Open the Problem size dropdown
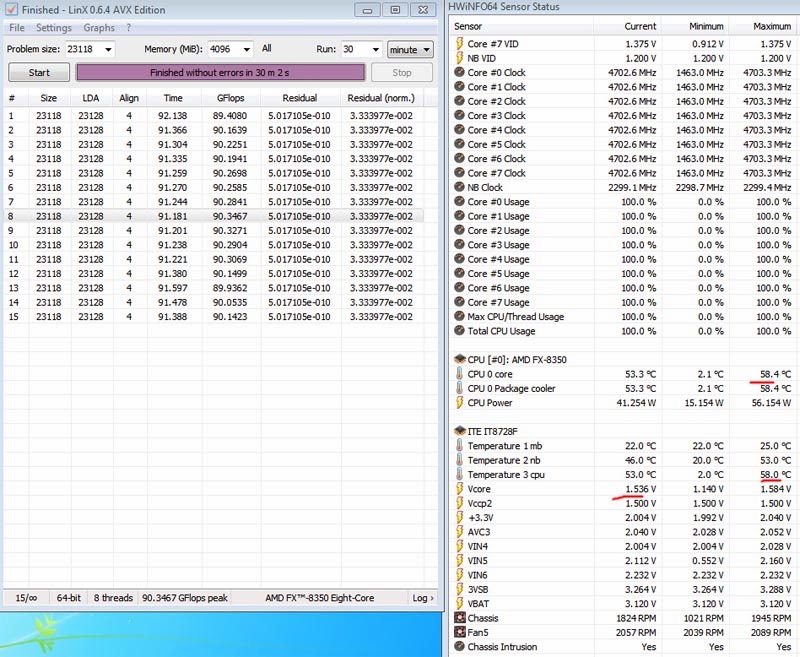Screen dimensions: 800x657 pos(108,49)
